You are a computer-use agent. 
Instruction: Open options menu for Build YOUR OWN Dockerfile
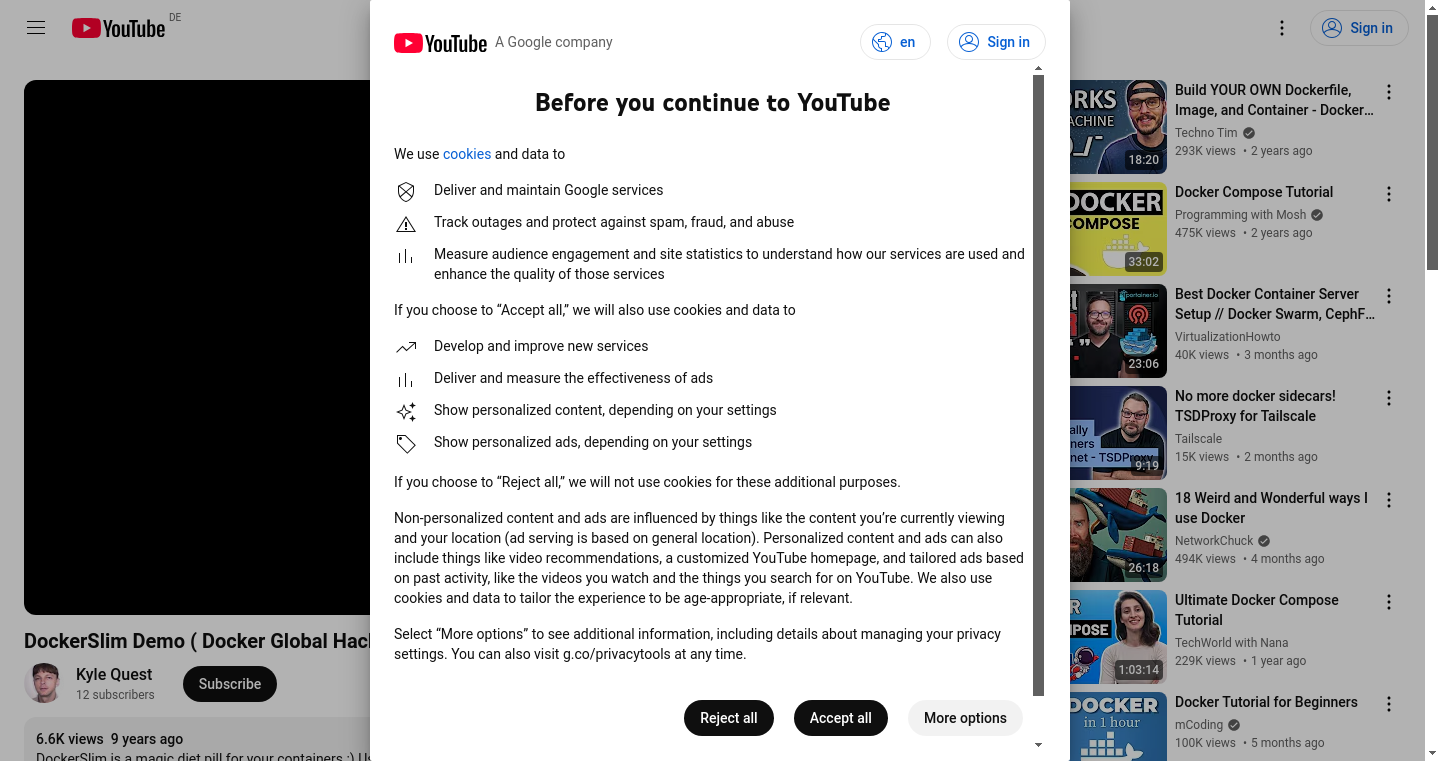[1388, 92]
